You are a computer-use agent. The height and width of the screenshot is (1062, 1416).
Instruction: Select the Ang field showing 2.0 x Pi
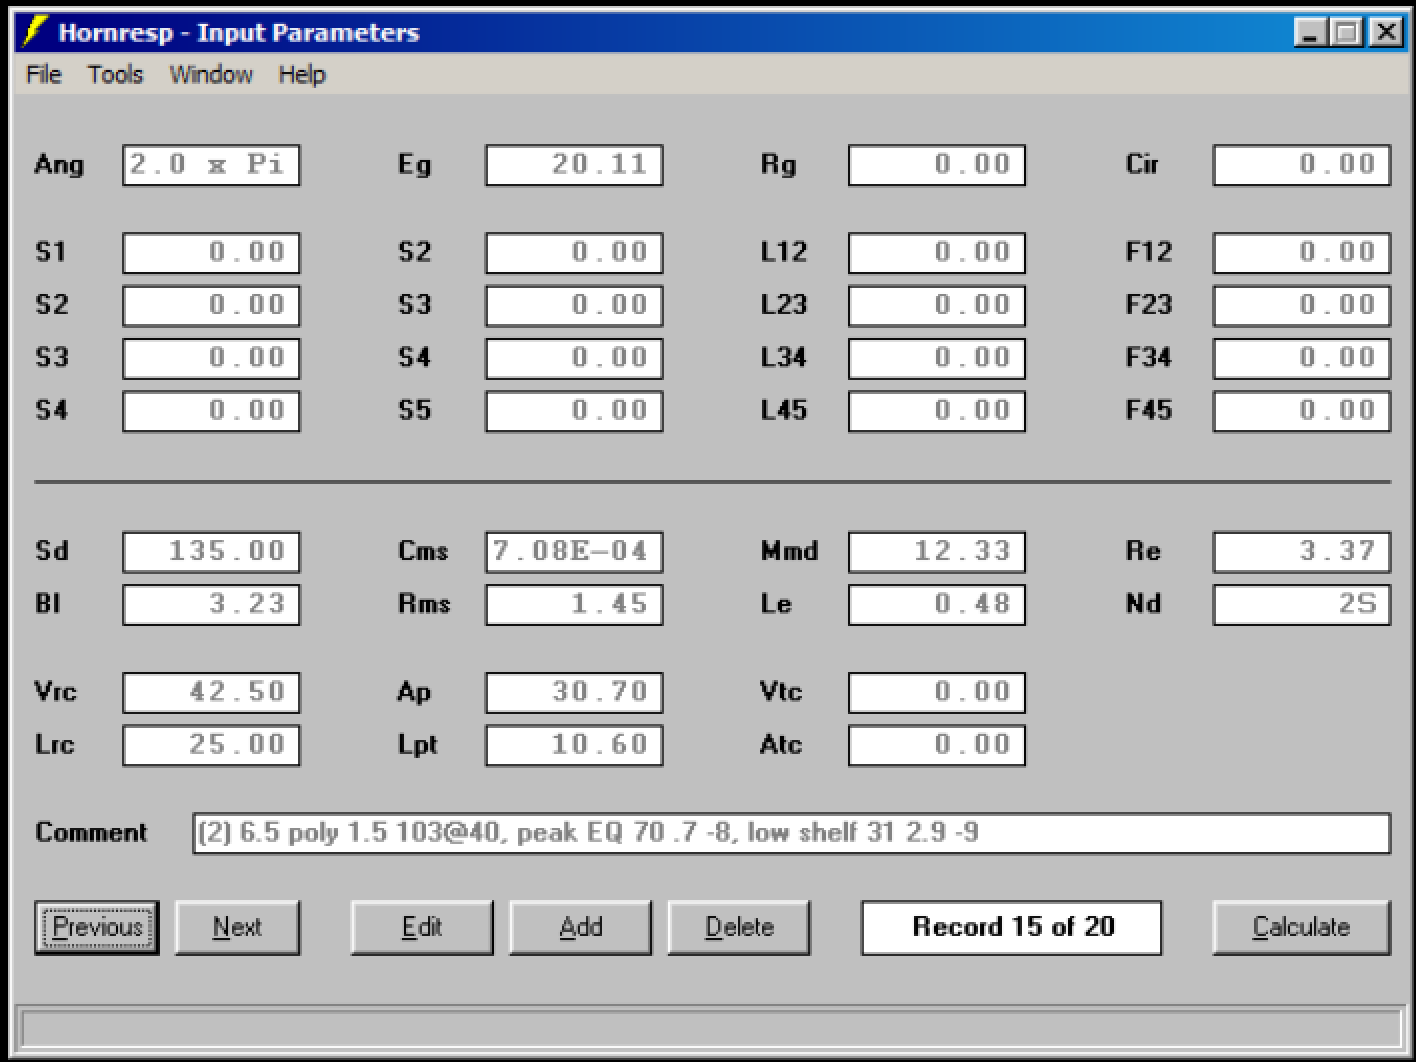[211, 165]
